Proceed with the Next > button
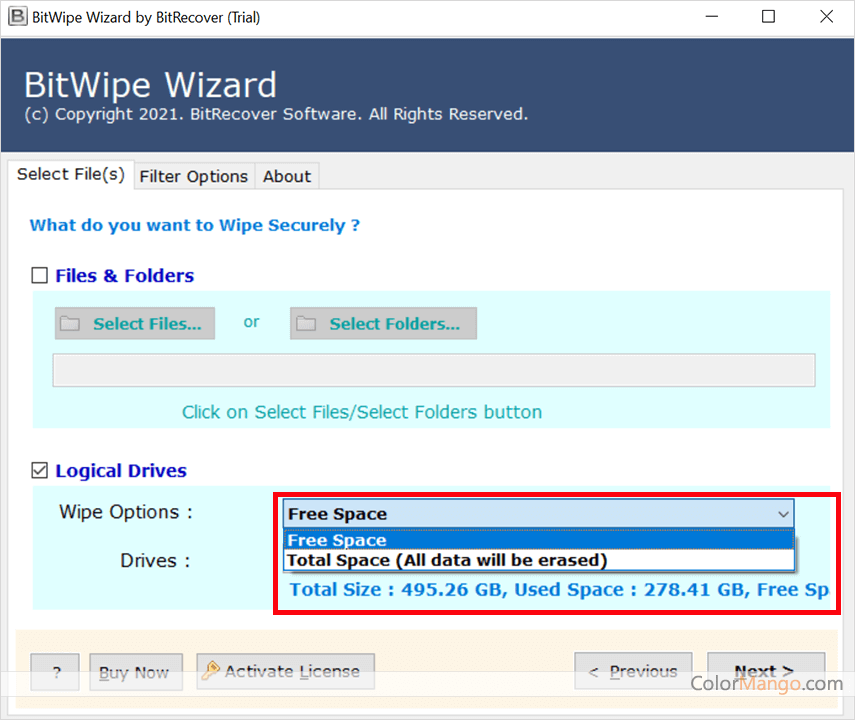Screen dimensions: 855x720 point(766,671)
